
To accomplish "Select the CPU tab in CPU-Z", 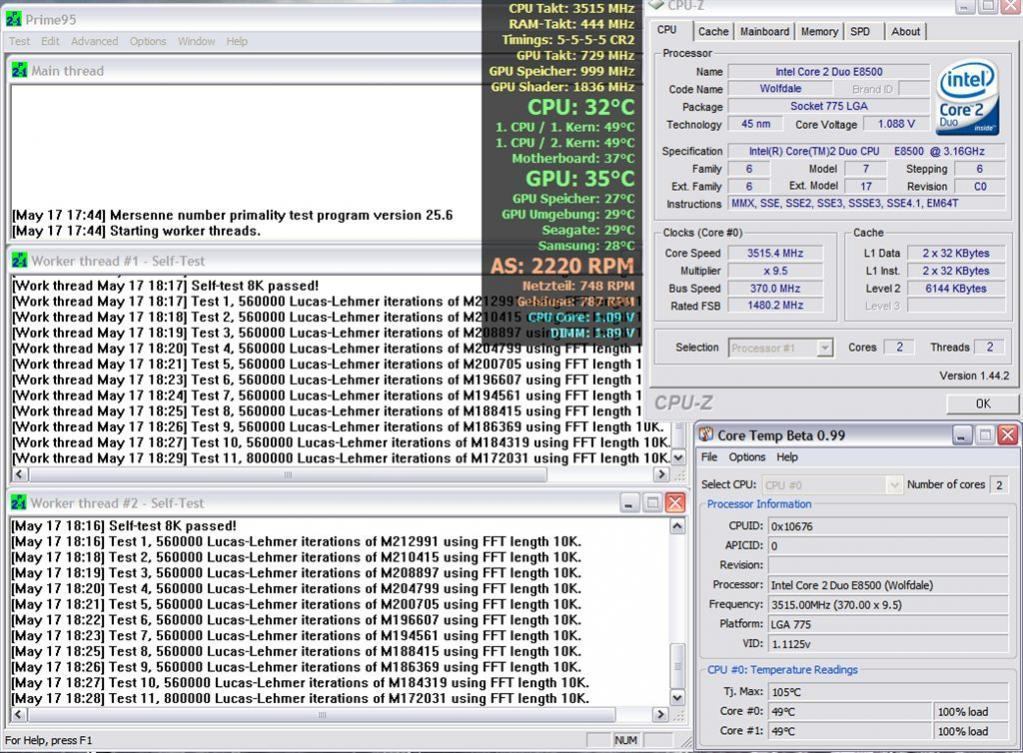I will pos(667,30).
